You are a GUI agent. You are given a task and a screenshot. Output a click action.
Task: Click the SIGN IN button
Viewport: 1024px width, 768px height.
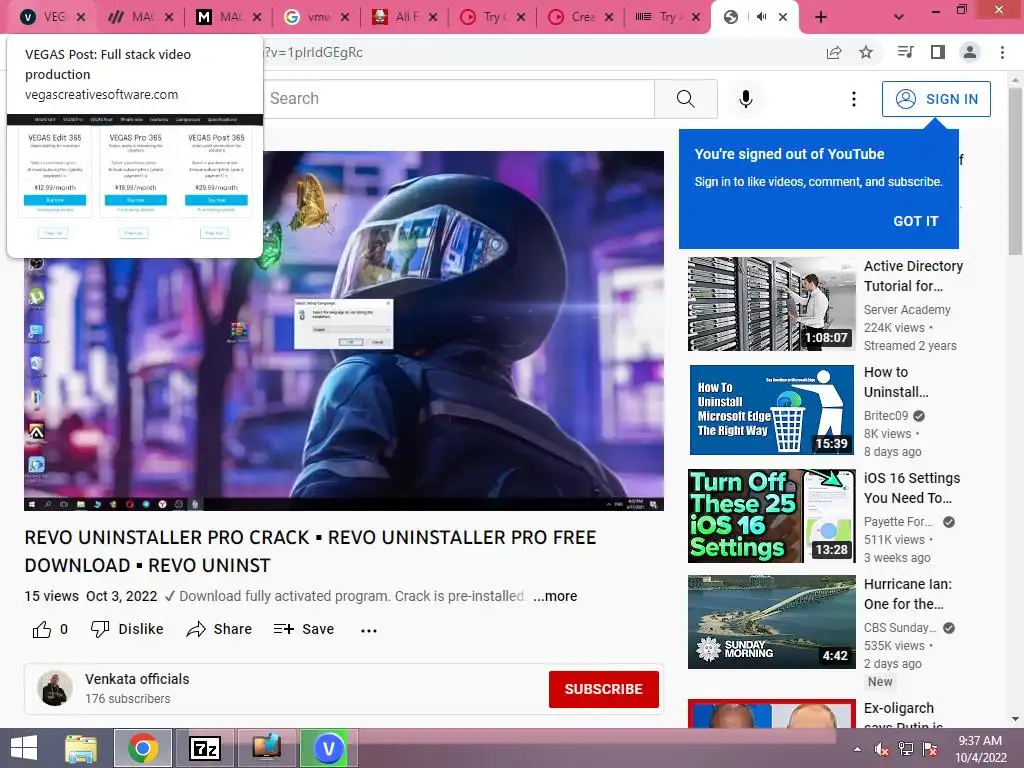(x=936, y=99)
